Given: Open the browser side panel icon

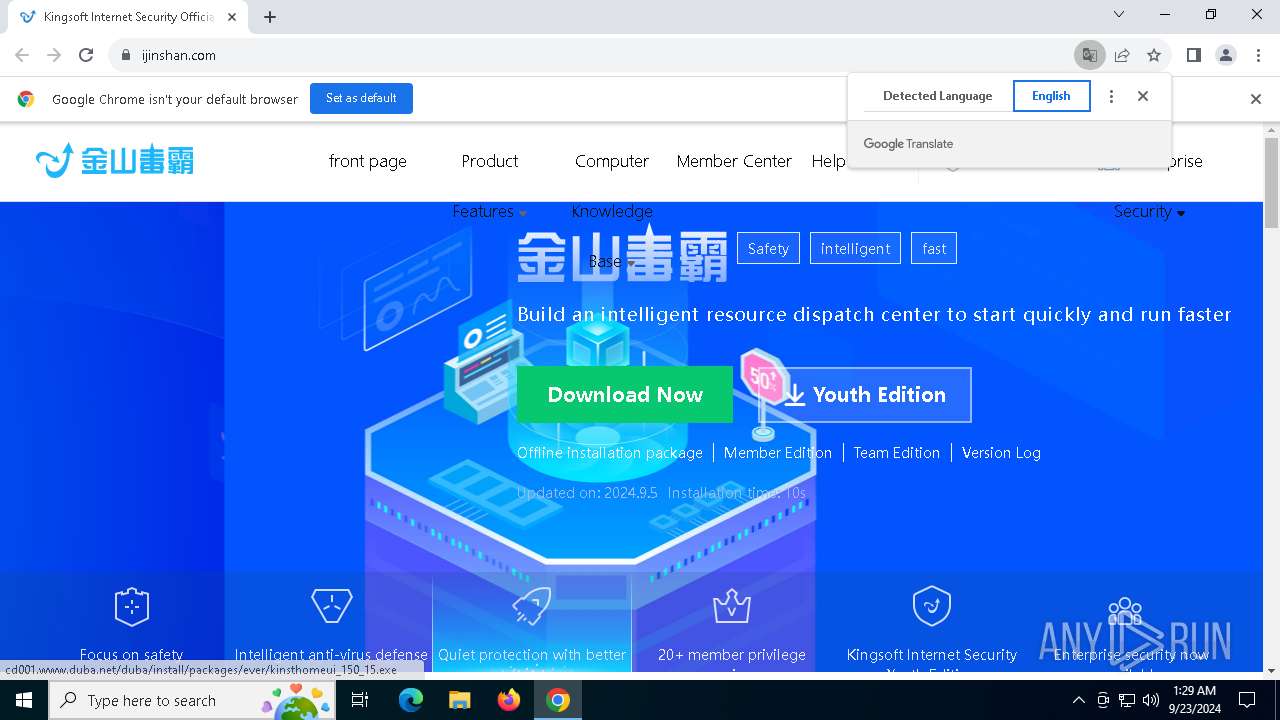Looking at the screenshot, I should click(1194, 55).
